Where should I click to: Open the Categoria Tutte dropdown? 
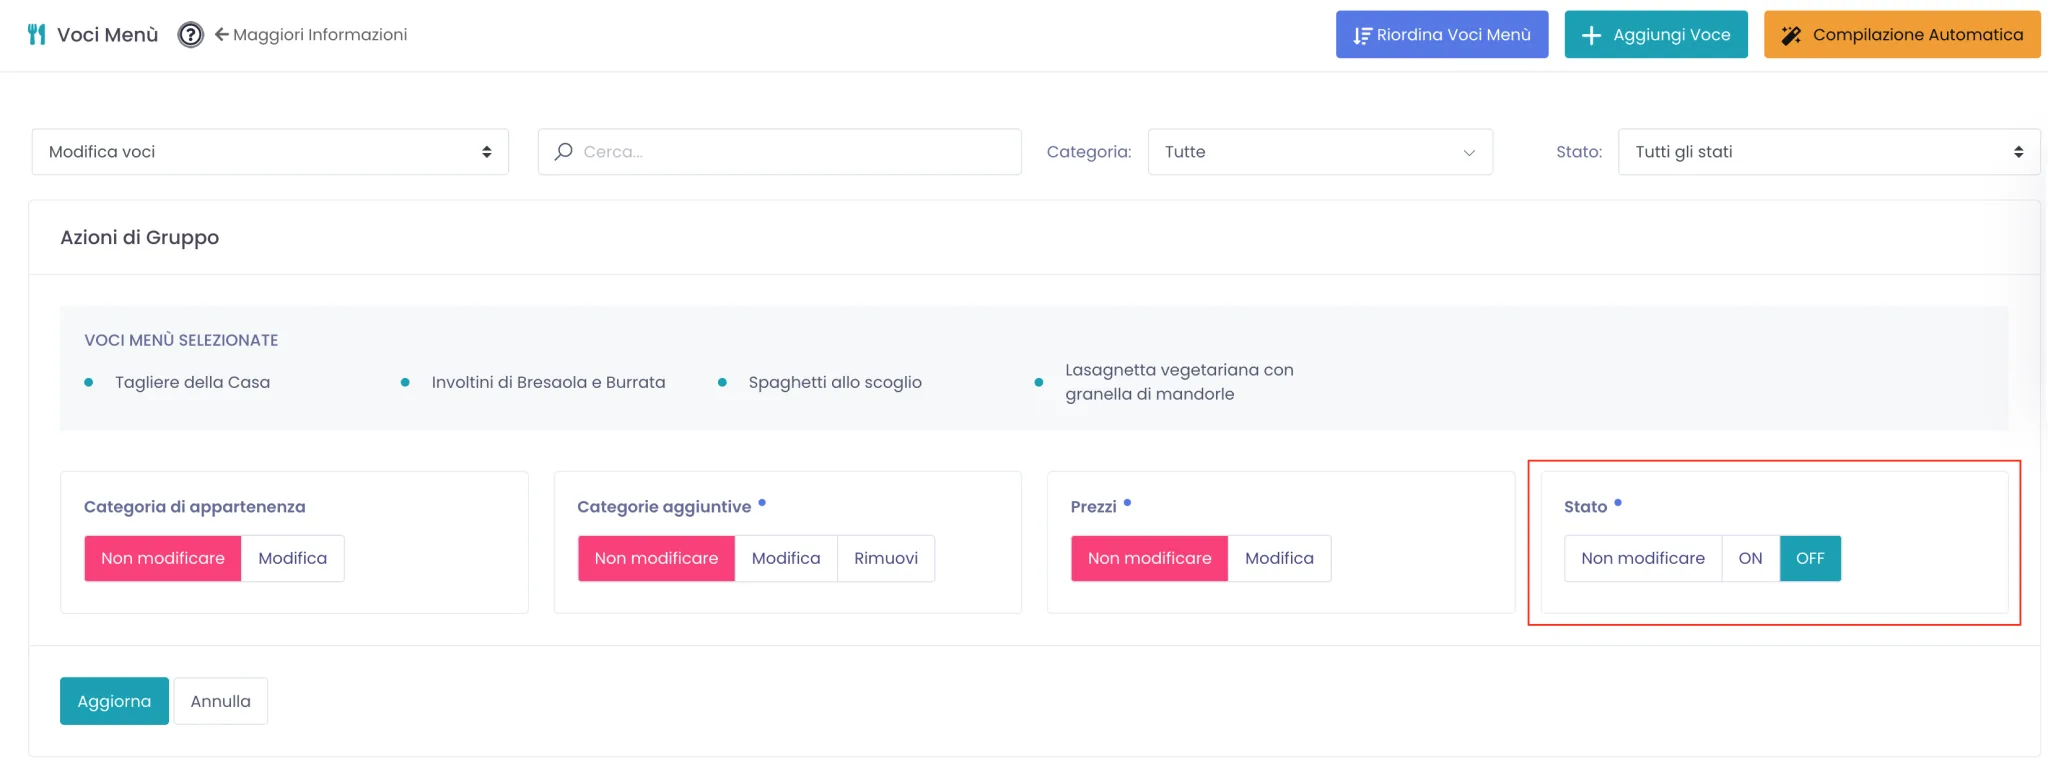coord(1320,152)
